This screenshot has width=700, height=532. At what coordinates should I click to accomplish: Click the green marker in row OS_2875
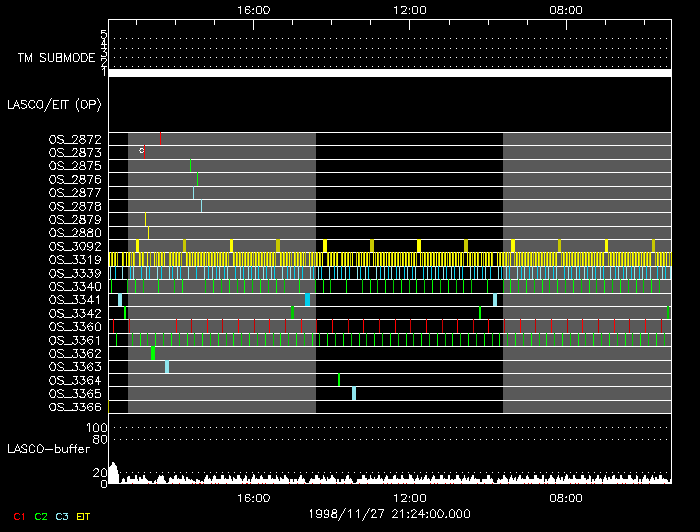click(x=190, y=165)
